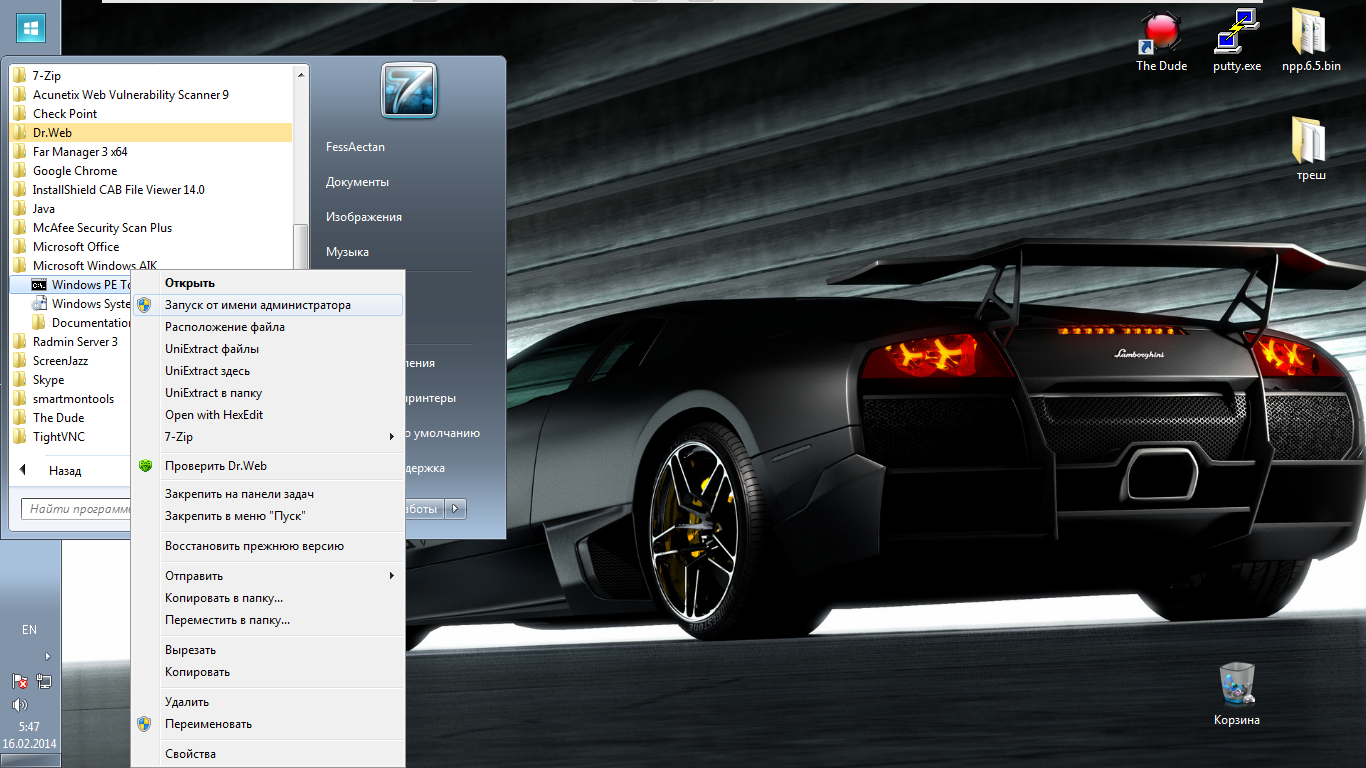The width and height of the screenshot is (1366, 768).
Task: Expand the Radmin Server 3 folder
Action: pyautogui.click(x=71, y=341)
